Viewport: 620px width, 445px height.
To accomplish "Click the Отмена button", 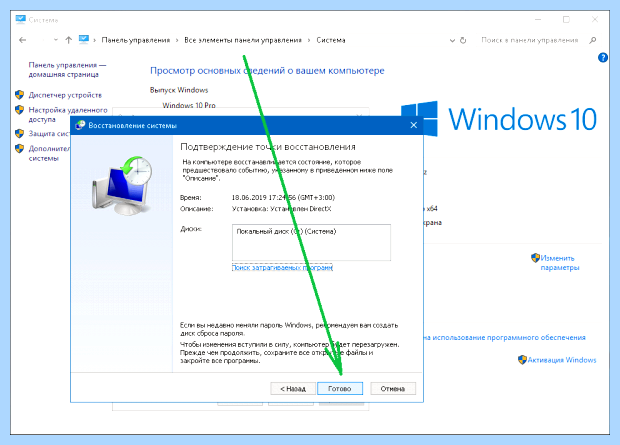I will click(x=393, y=388).
